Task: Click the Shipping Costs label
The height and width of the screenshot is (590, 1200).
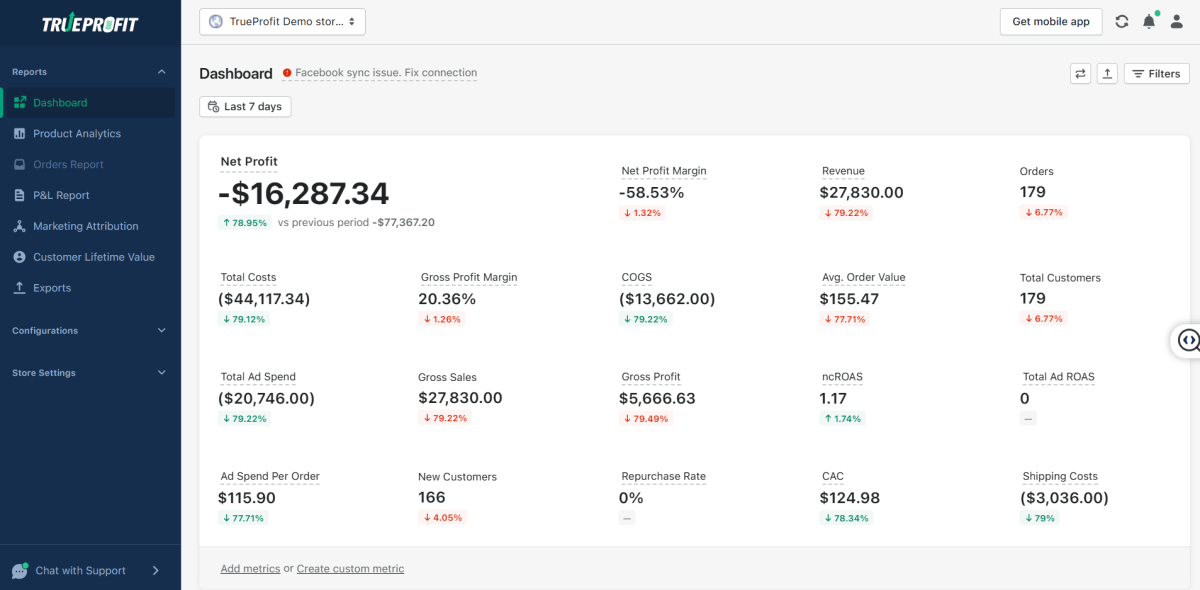Action: pos(1060,476)
